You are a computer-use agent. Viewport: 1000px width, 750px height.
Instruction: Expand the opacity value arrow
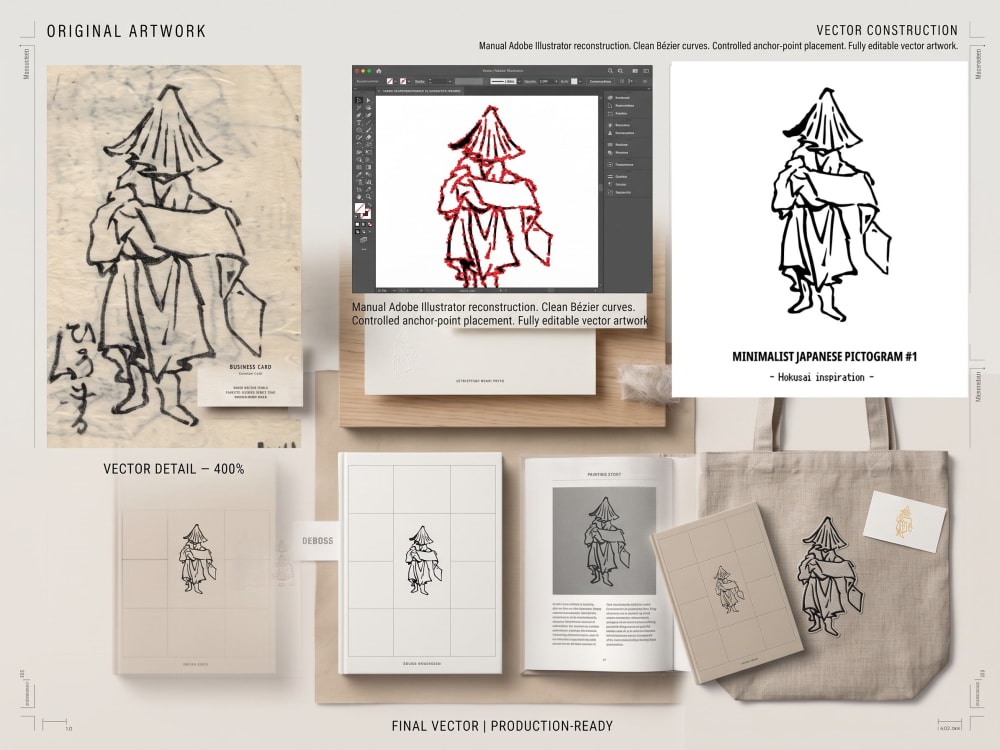[556, 82]
